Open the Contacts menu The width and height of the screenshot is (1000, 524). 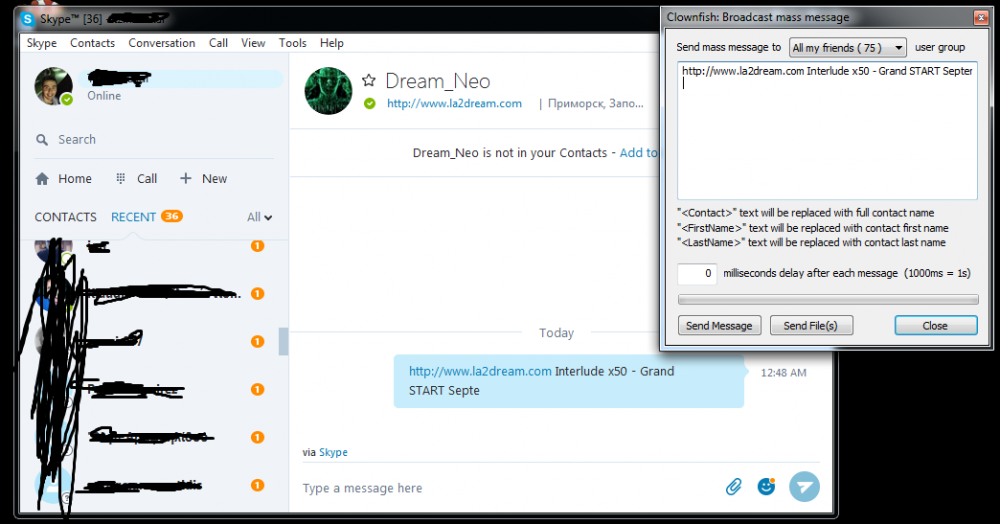92,43
